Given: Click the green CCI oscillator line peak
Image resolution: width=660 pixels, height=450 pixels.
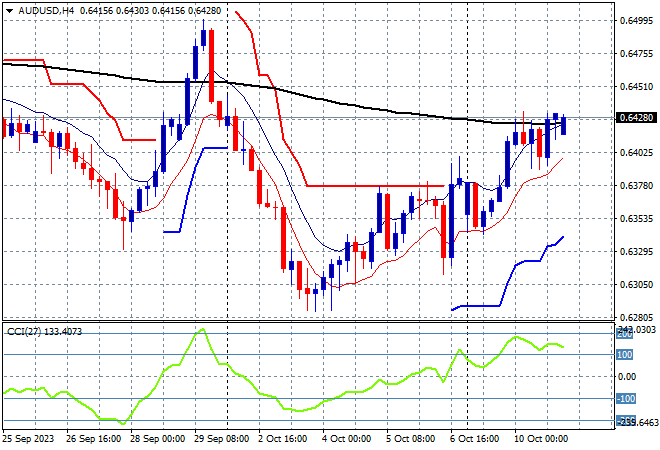Looking at the screenshot, I should pos(203,330).
